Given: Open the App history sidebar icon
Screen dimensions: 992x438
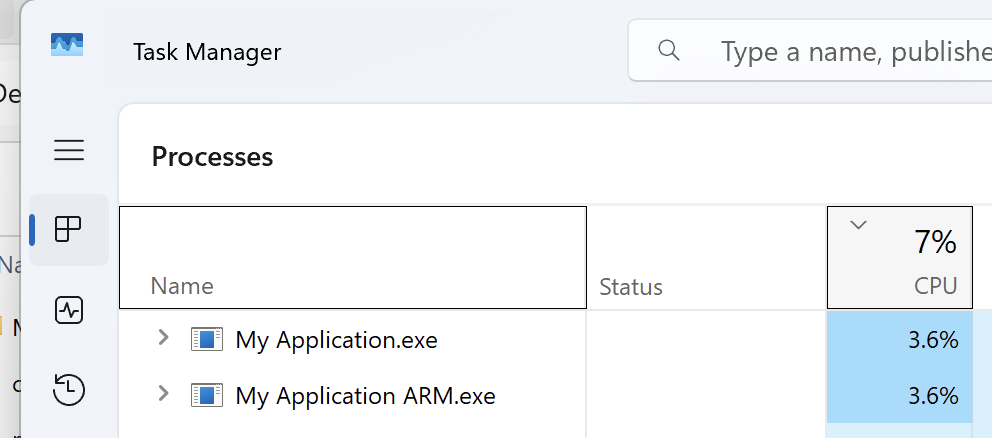Looking at the screenshot, I should pyautogui.click(x=69, y=389).
